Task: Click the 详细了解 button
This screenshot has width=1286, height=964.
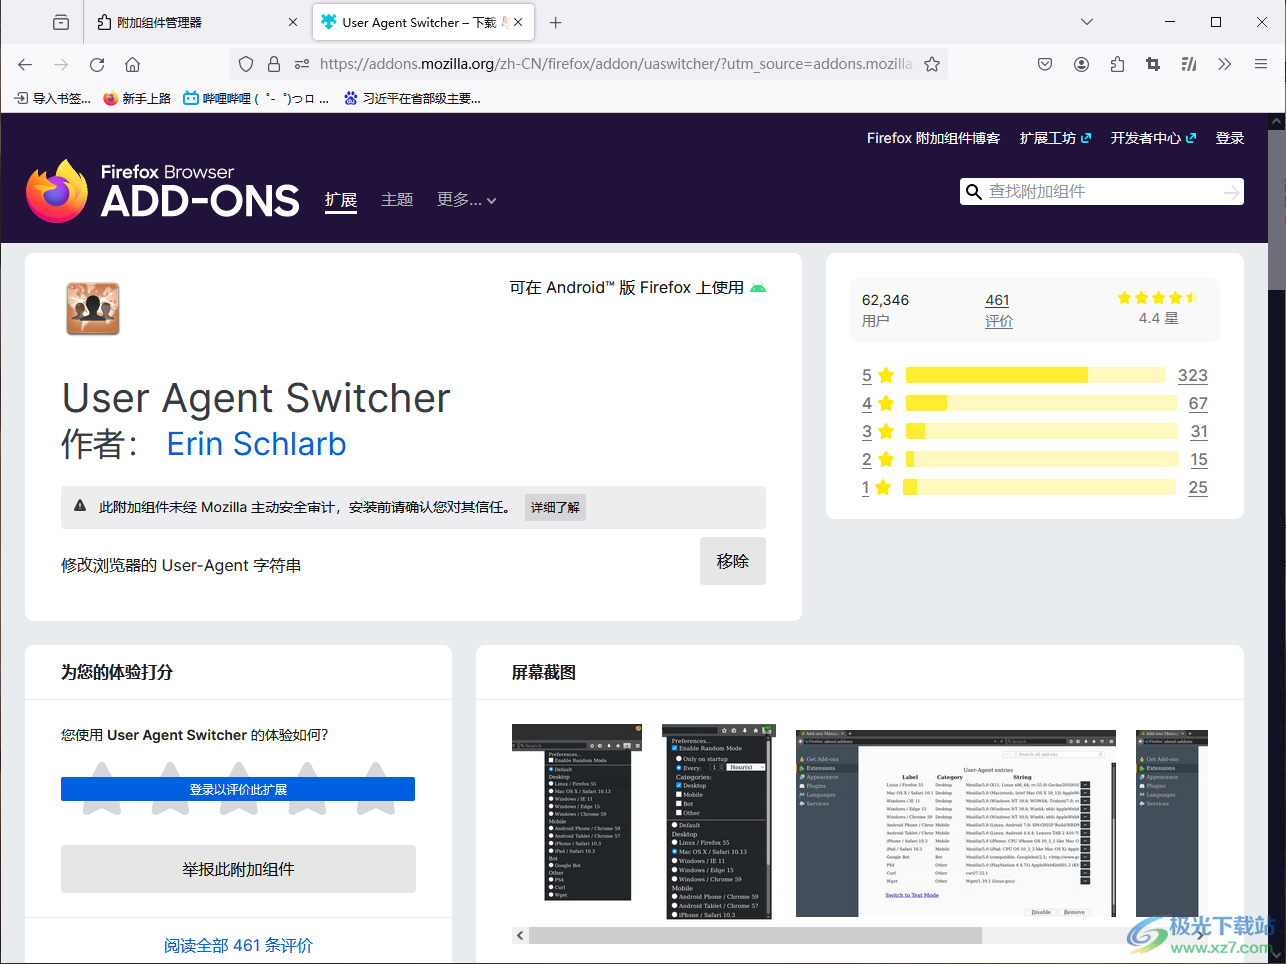Action: [x=555, y=507]
